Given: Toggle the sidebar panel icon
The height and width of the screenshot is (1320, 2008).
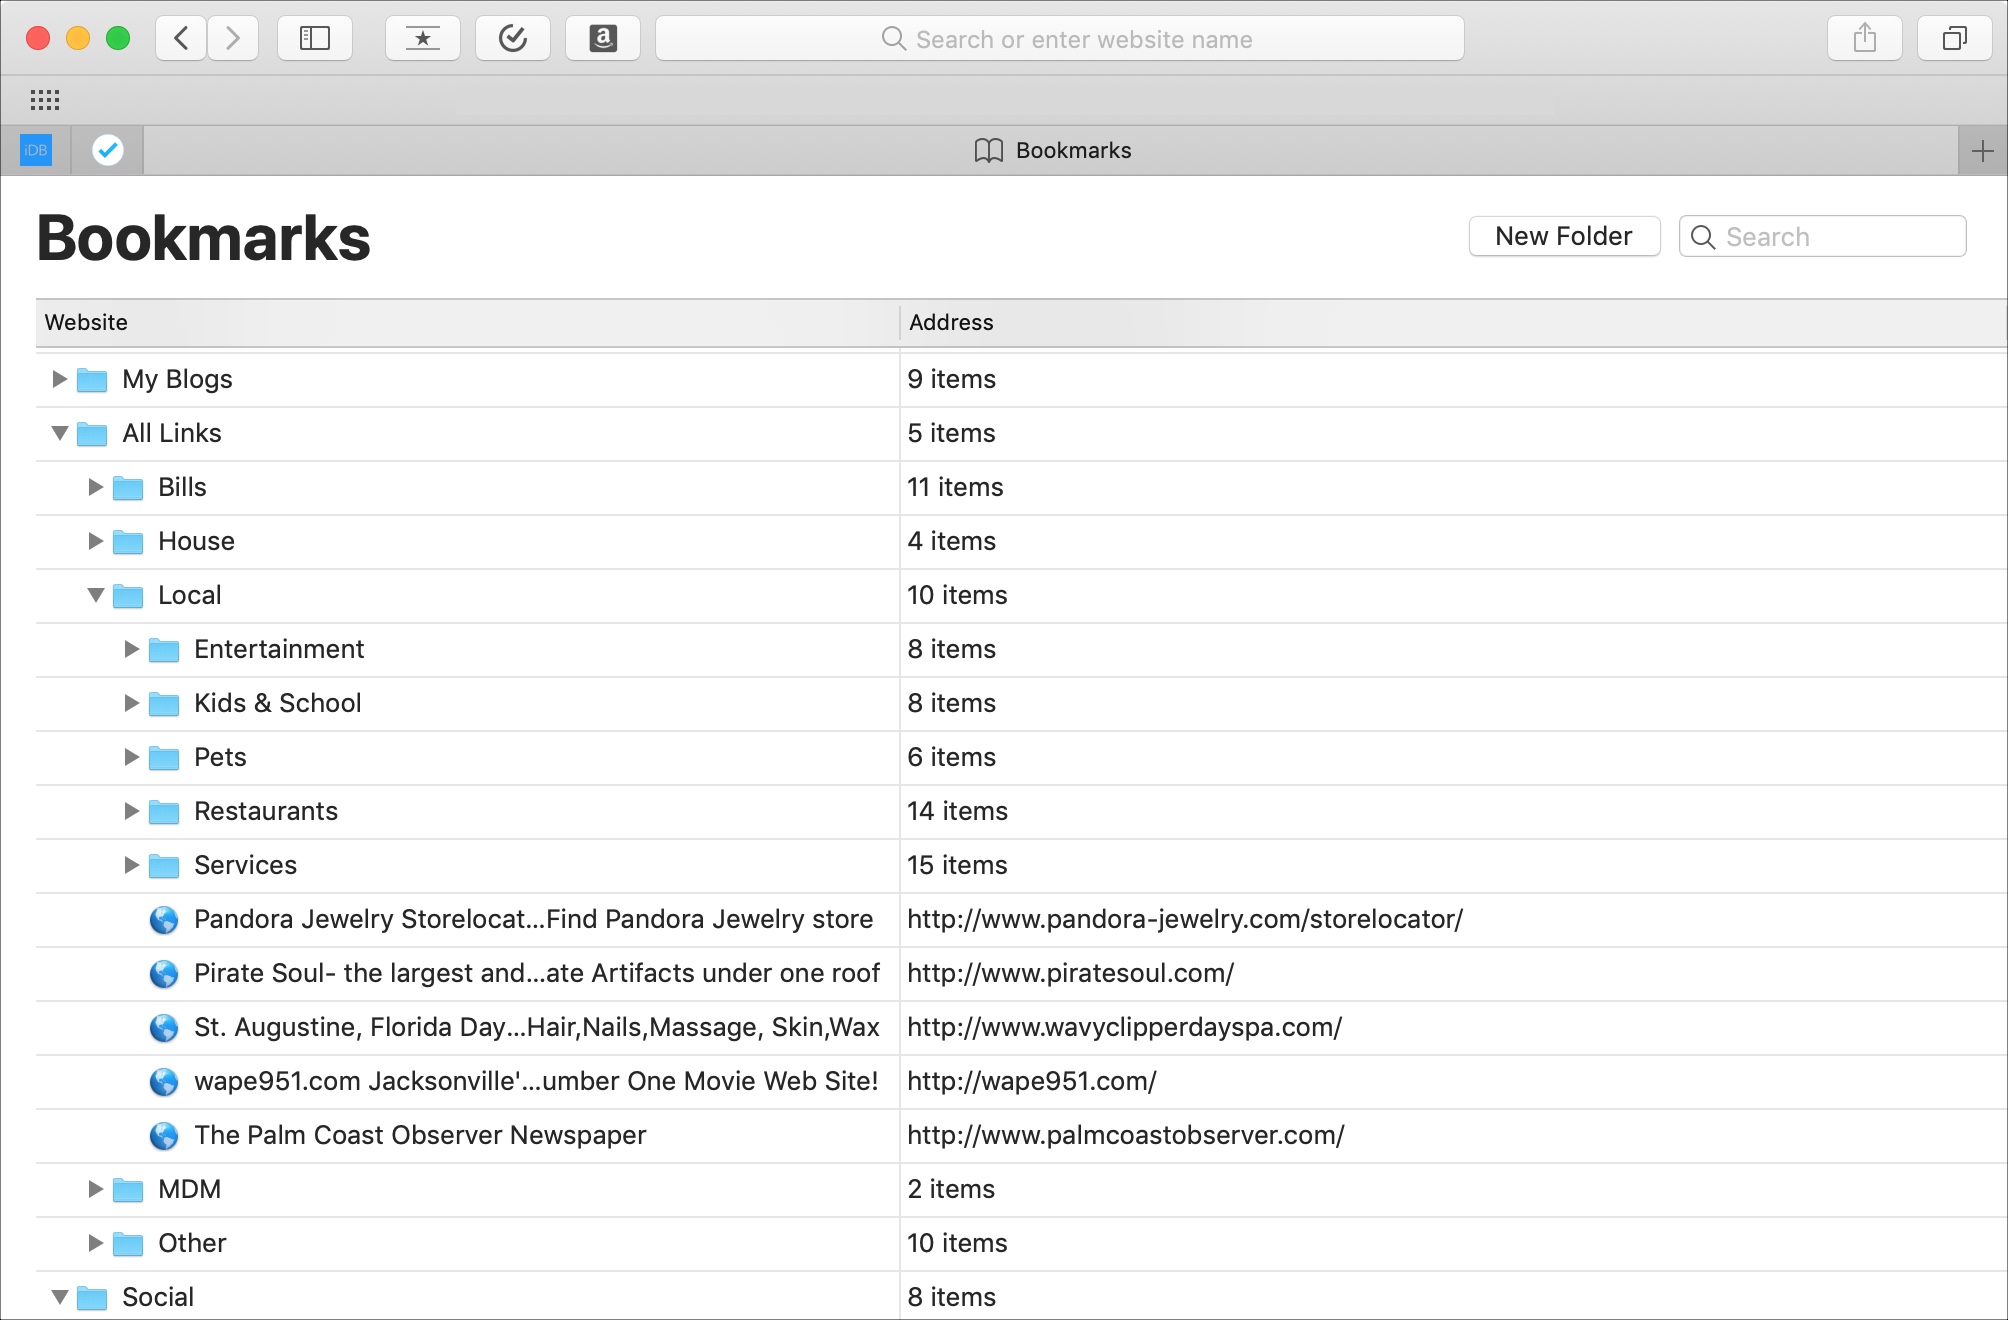Looking at the screenshot, I should point(314,38).
